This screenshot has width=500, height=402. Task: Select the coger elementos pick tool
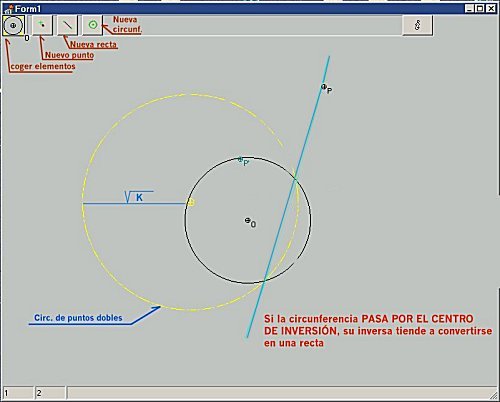click(x=13, y=25)
